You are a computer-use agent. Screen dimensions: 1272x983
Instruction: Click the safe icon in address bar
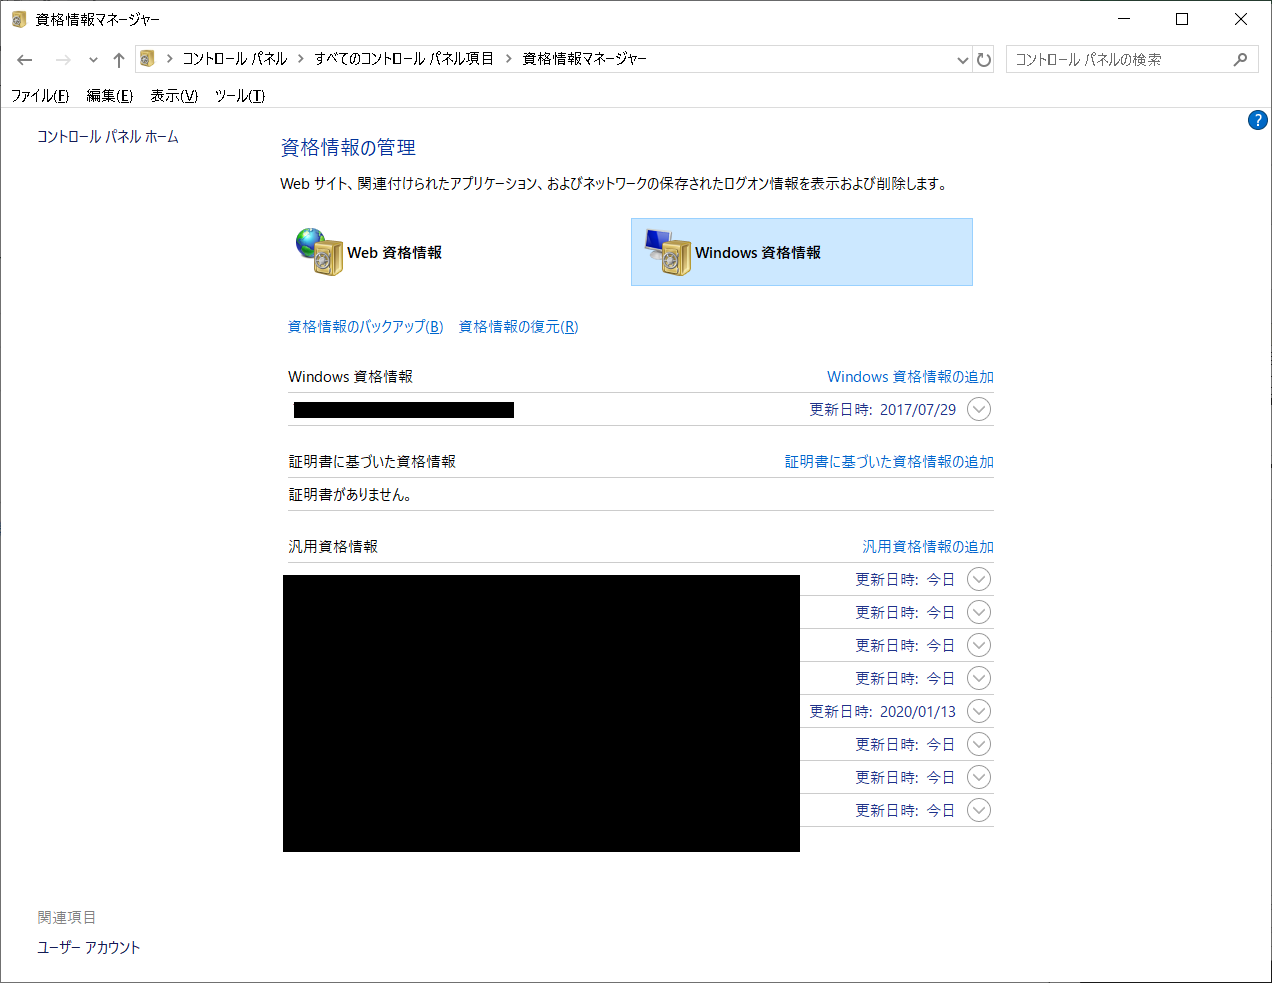pos(147,59)
